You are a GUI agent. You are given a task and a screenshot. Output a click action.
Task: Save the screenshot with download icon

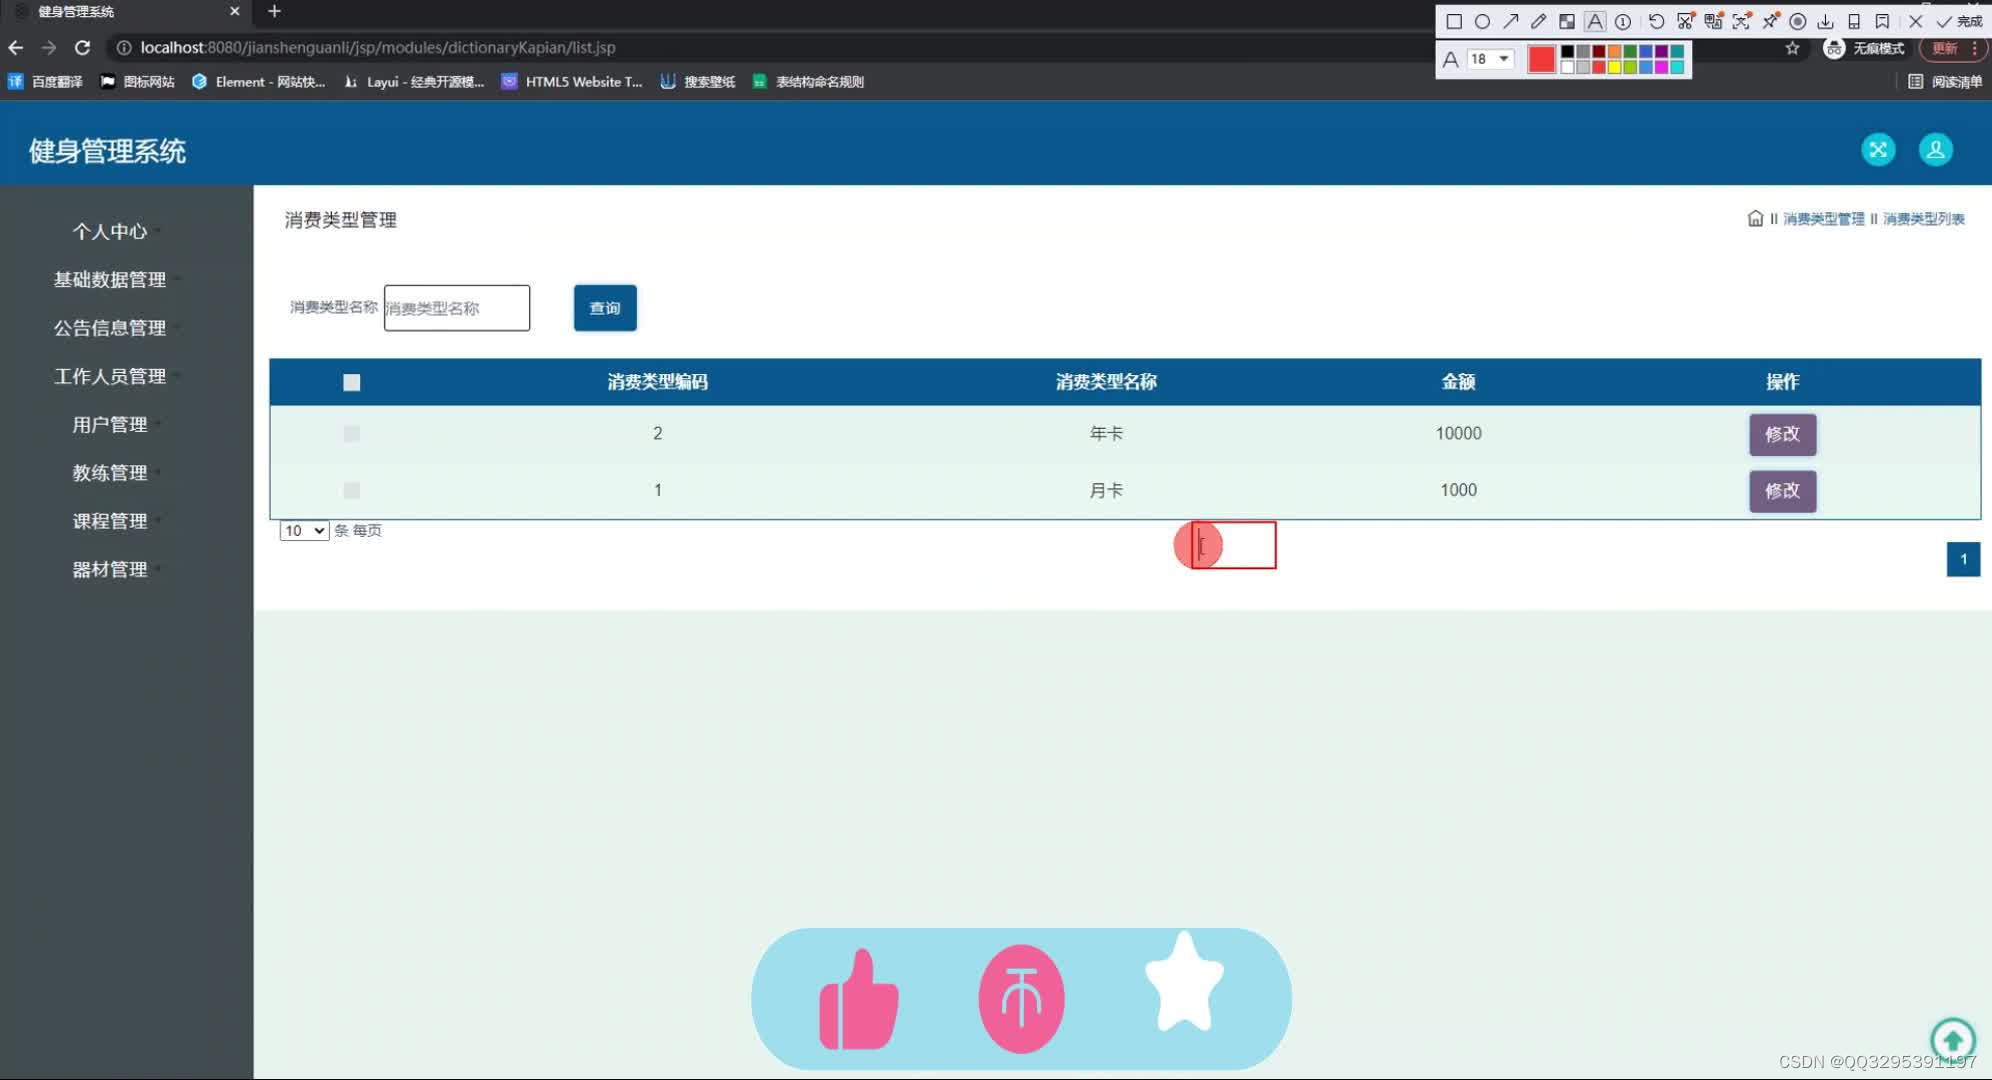1826,21
